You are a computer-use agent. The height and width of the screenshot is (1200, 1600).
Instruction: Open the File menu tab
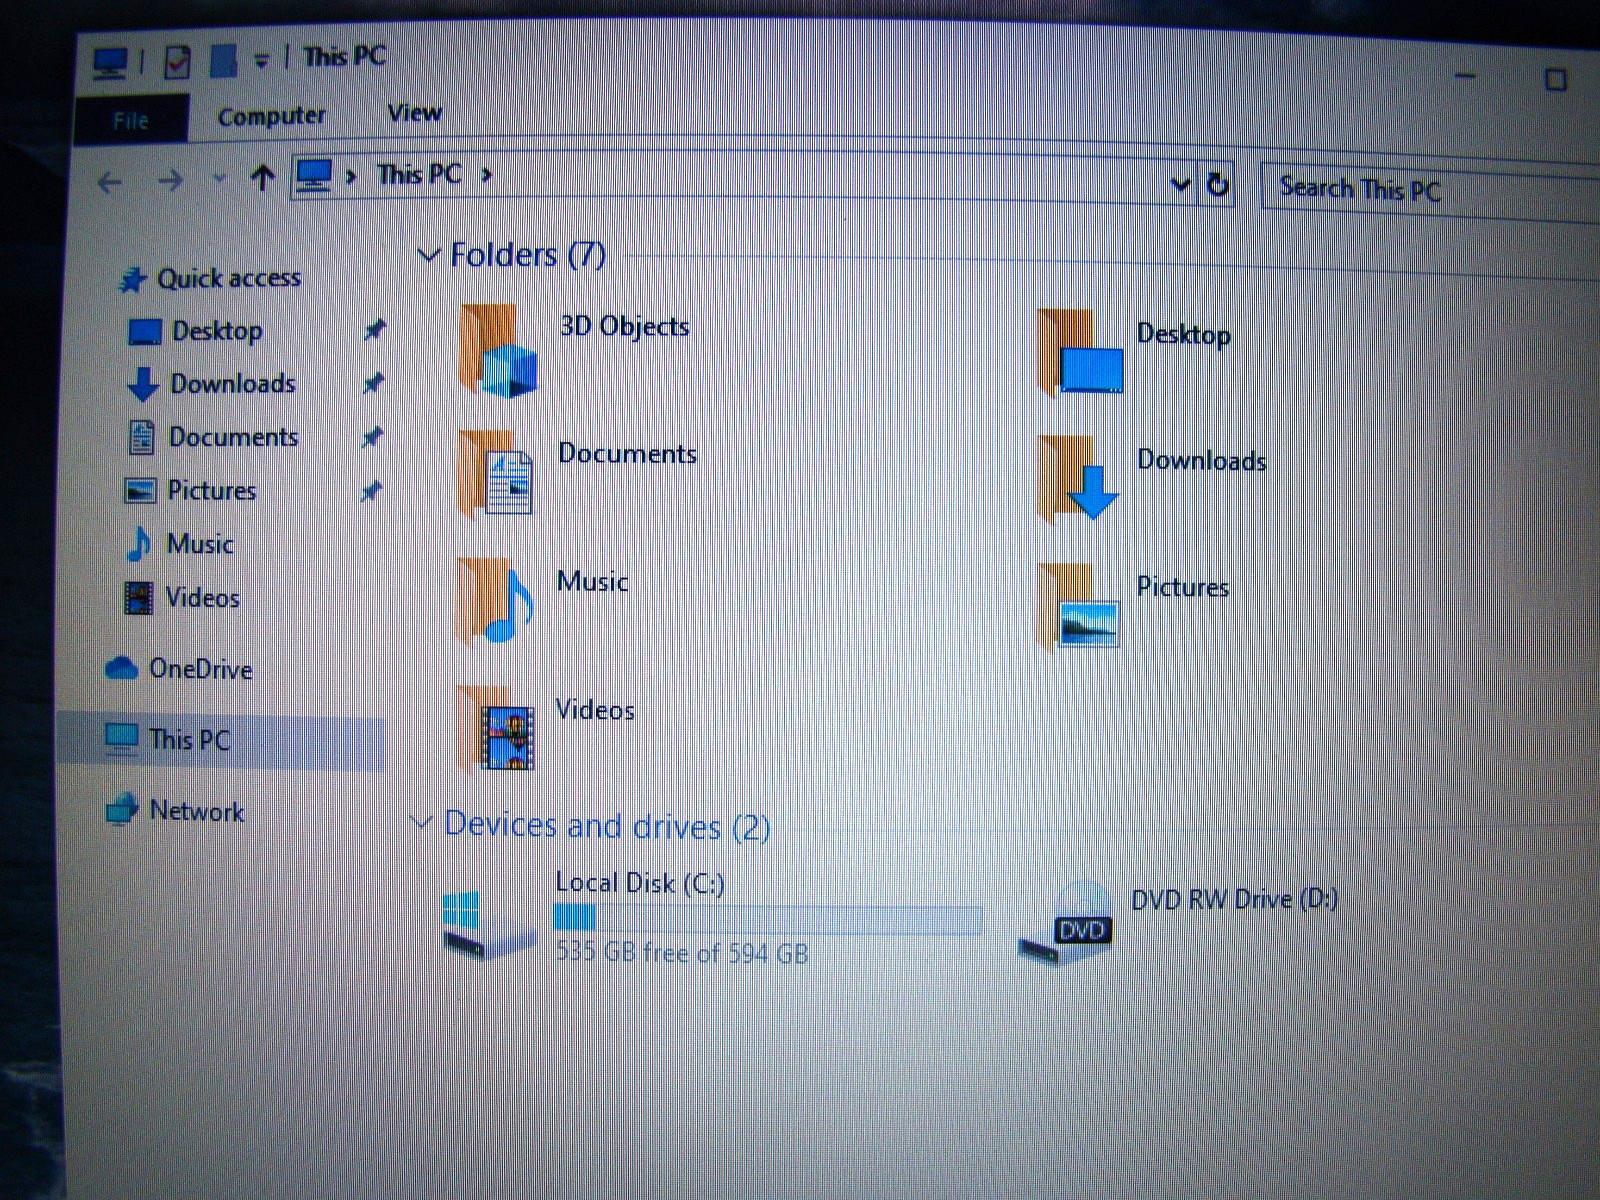pyautogui.click(x=131, y=120)
